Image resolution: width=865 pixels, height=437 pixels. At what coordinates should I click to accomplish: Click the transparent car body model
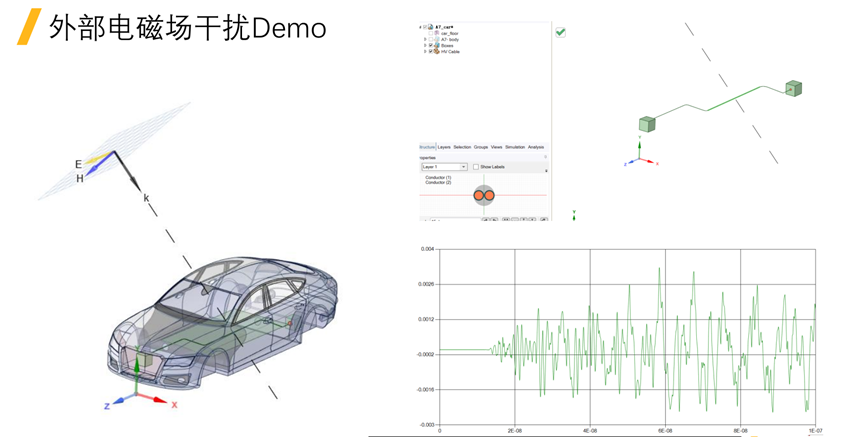(223, 323)
